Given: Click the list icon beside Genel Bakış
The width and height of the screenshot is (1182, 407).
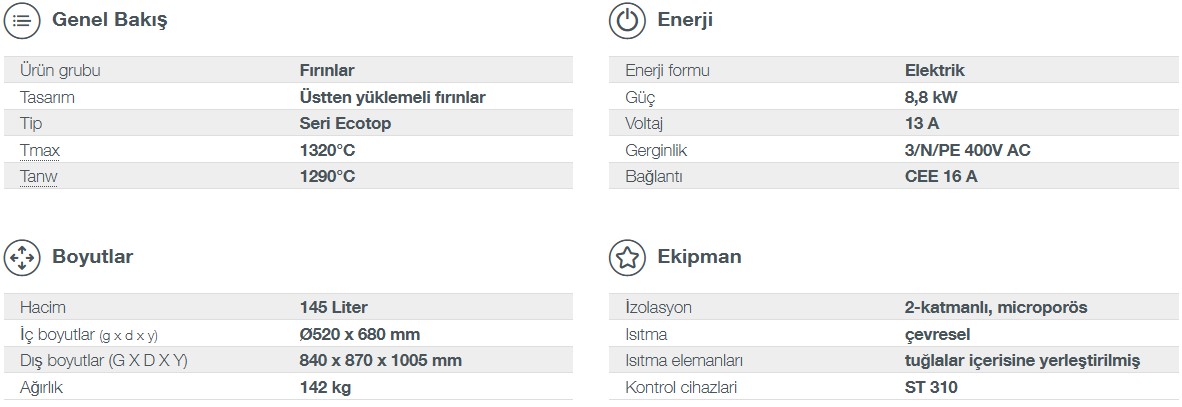Looking at the screenshot, I should (22, 21).
